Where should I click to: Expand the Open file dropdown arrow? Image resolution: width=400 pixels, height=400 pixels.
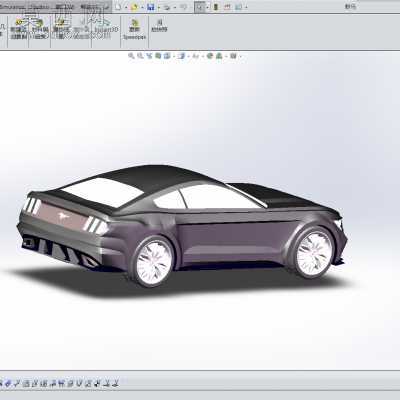pos(142,7)
